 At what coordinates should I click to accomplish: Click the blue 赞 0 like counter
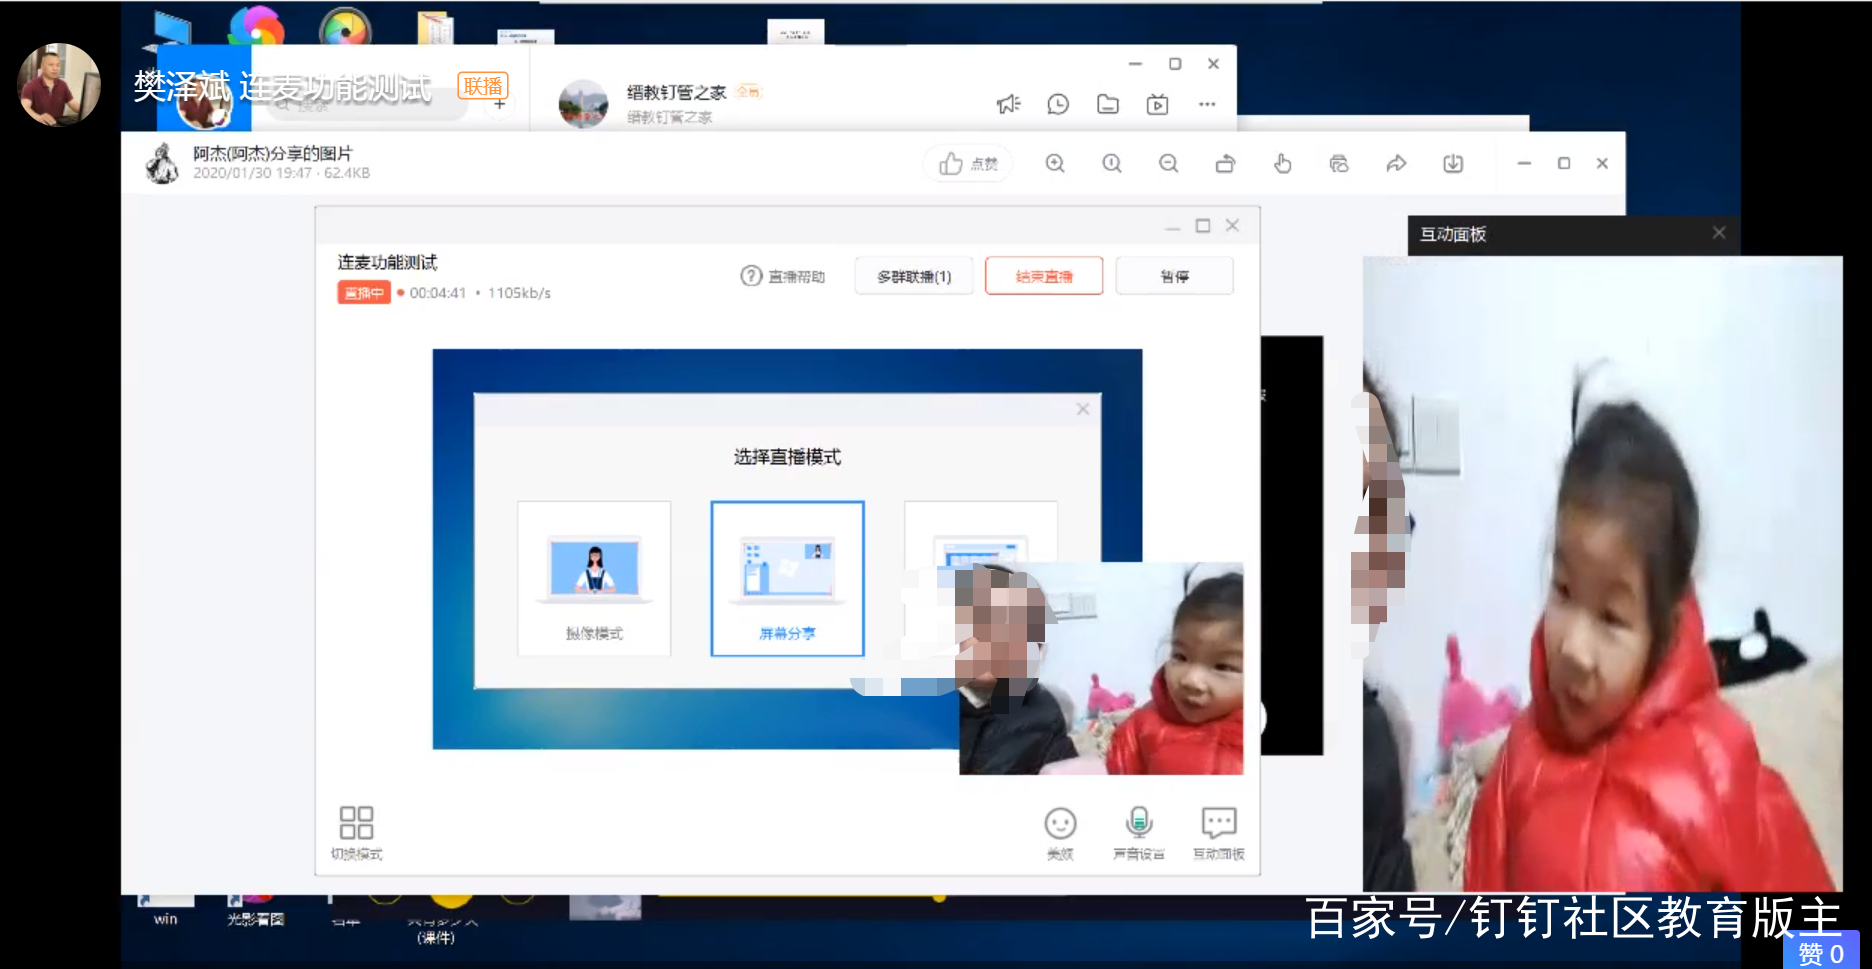coord(1821,951)
